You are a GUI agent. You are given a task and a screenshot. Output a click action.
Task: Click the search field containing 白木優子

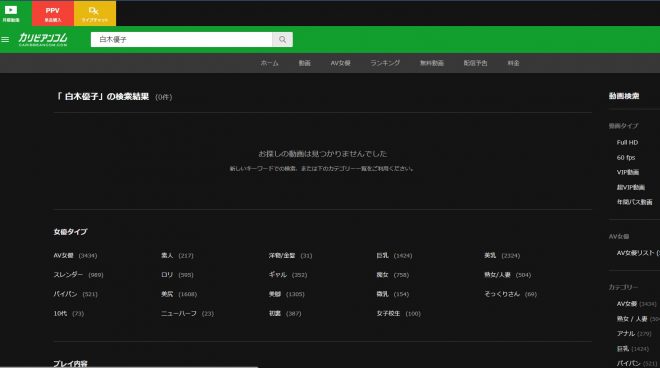(x=182, y=40)
